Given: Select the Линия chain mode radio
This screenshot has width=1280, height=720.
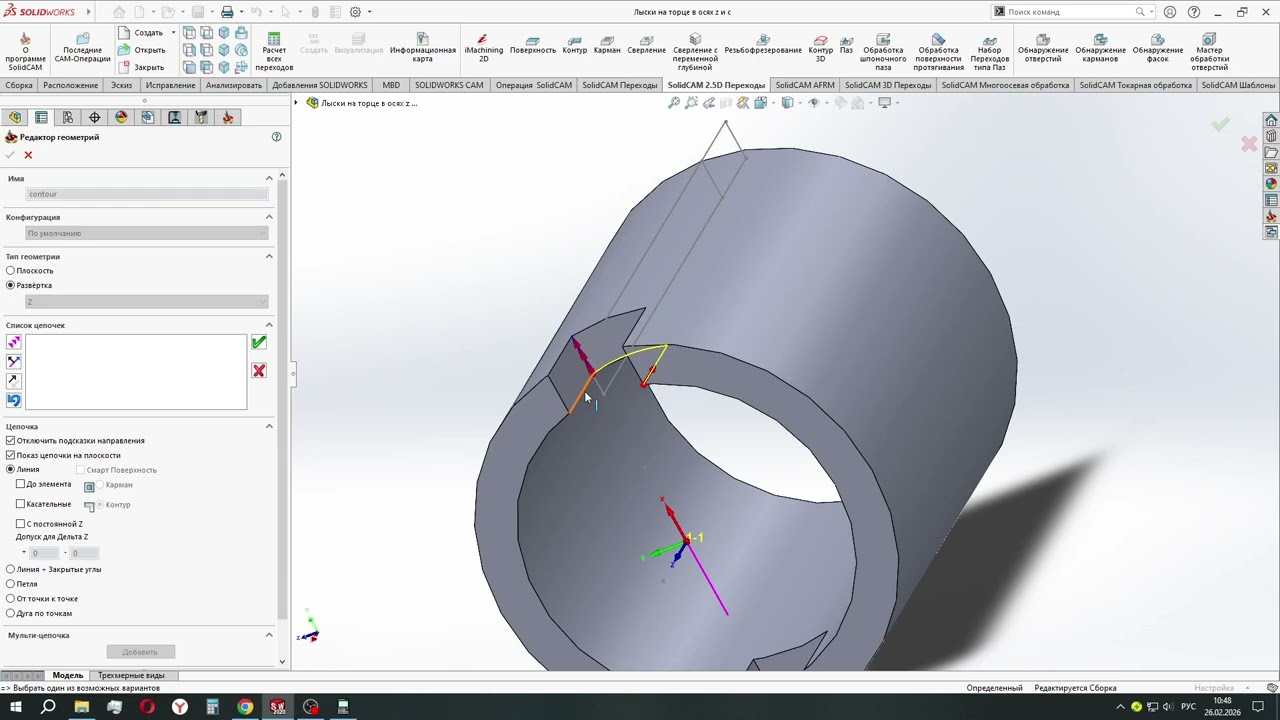Looking at the screenshot, I should pyautogui.click(x=11, y=469).
